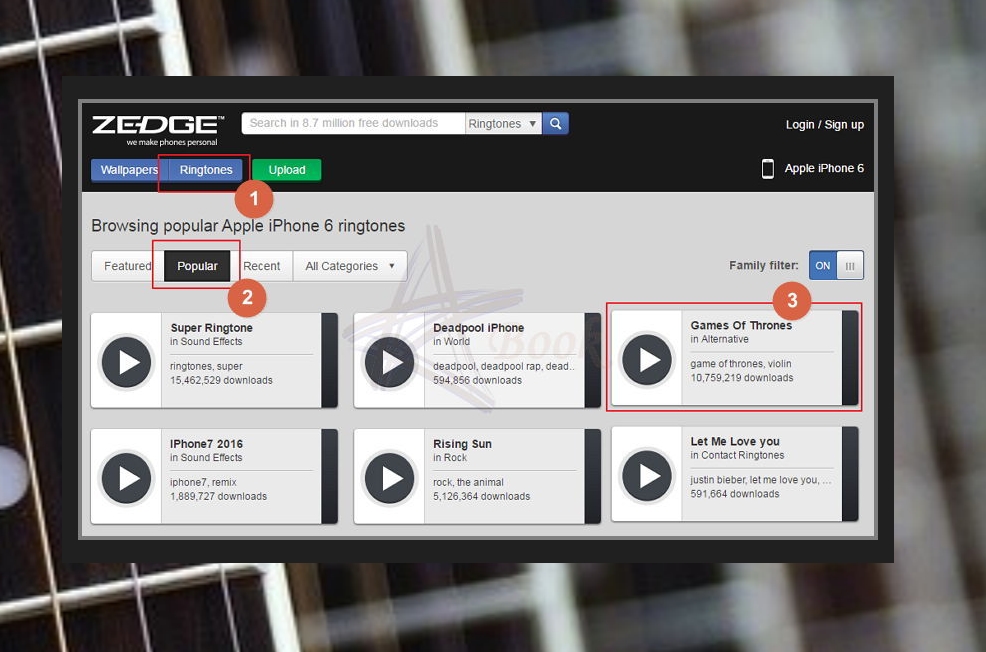Play the Super Ringtone preview
986x652 pixels.
pos(126,362)
